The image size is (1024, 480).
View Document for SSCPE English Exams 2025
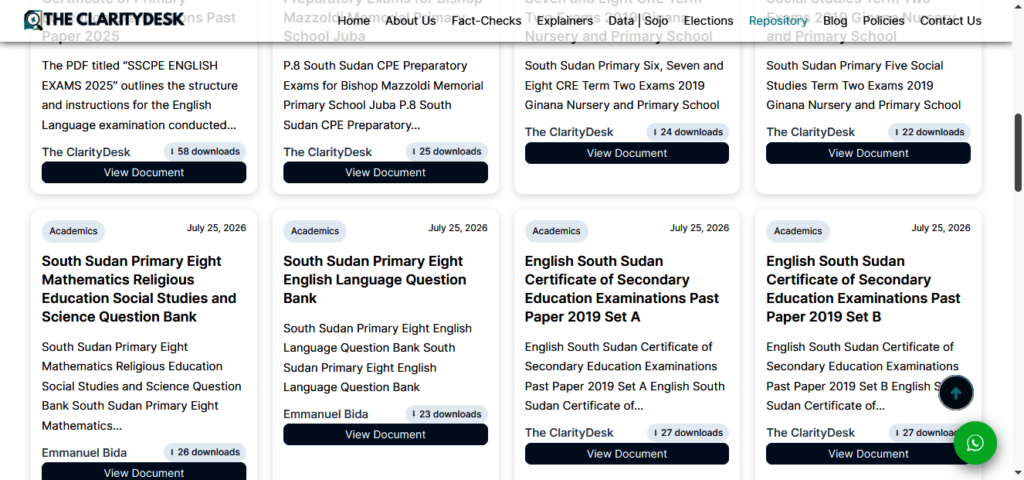click(x=144, y=172)
